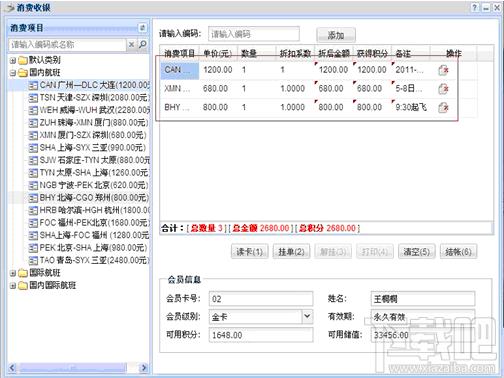This screenshot has height=378, width=504.
Task: Click the 结帐(6) checkout button
Action: click(459, 252)
